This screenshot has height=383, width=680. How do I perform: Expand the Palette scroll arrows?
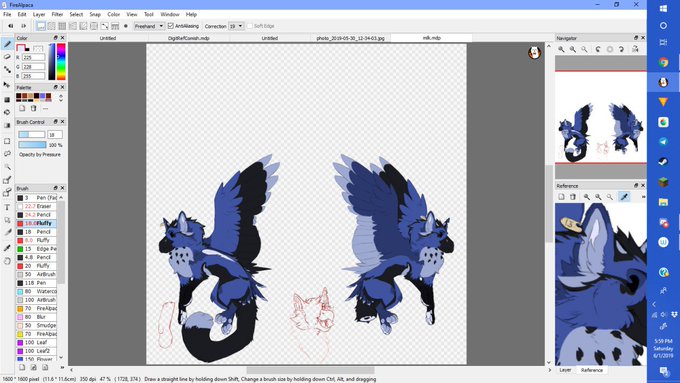point(61,98)
